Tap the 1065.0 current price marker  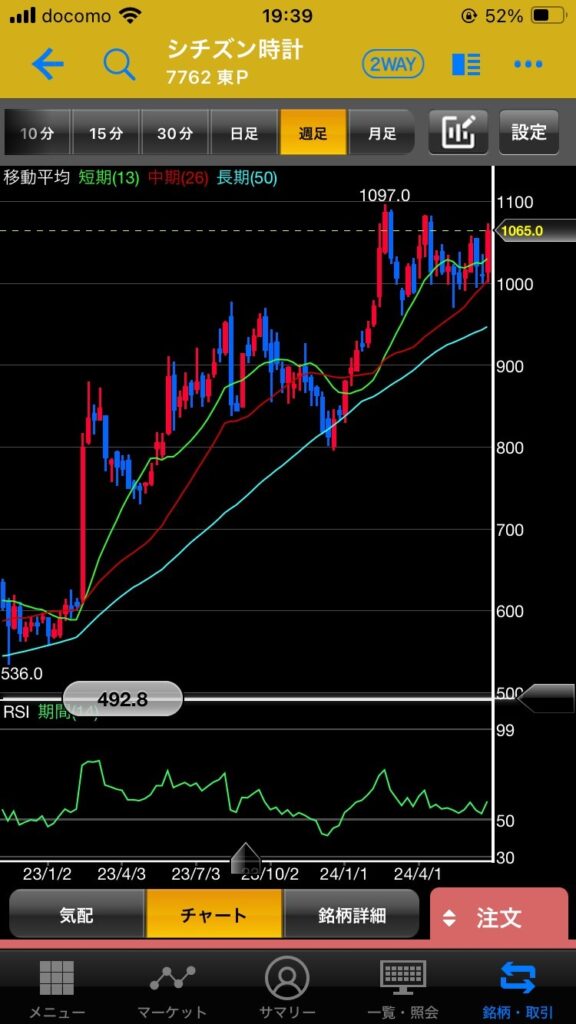(x=535, y=231)
